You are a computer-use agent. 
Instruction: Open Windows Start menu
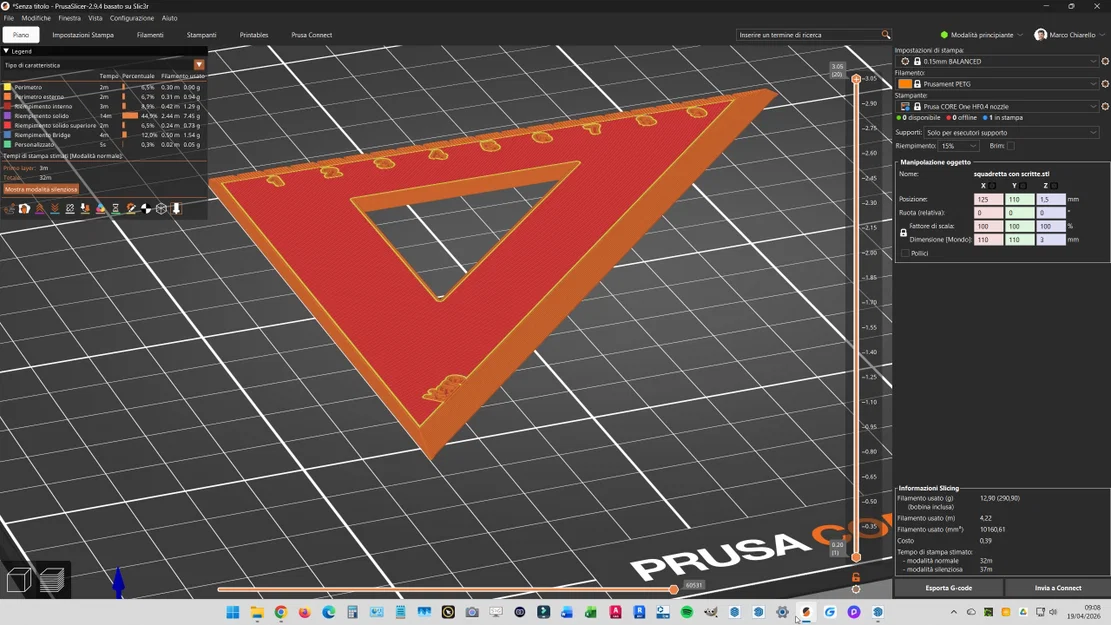tap(232, 612)
